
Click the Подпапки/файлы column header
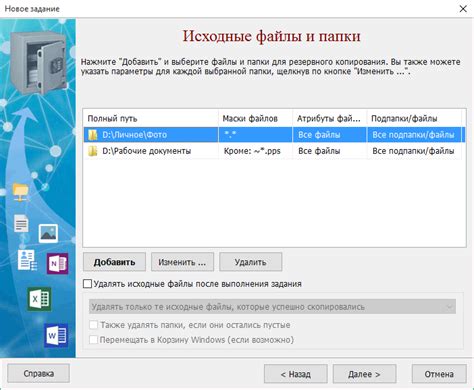[414, 118]
